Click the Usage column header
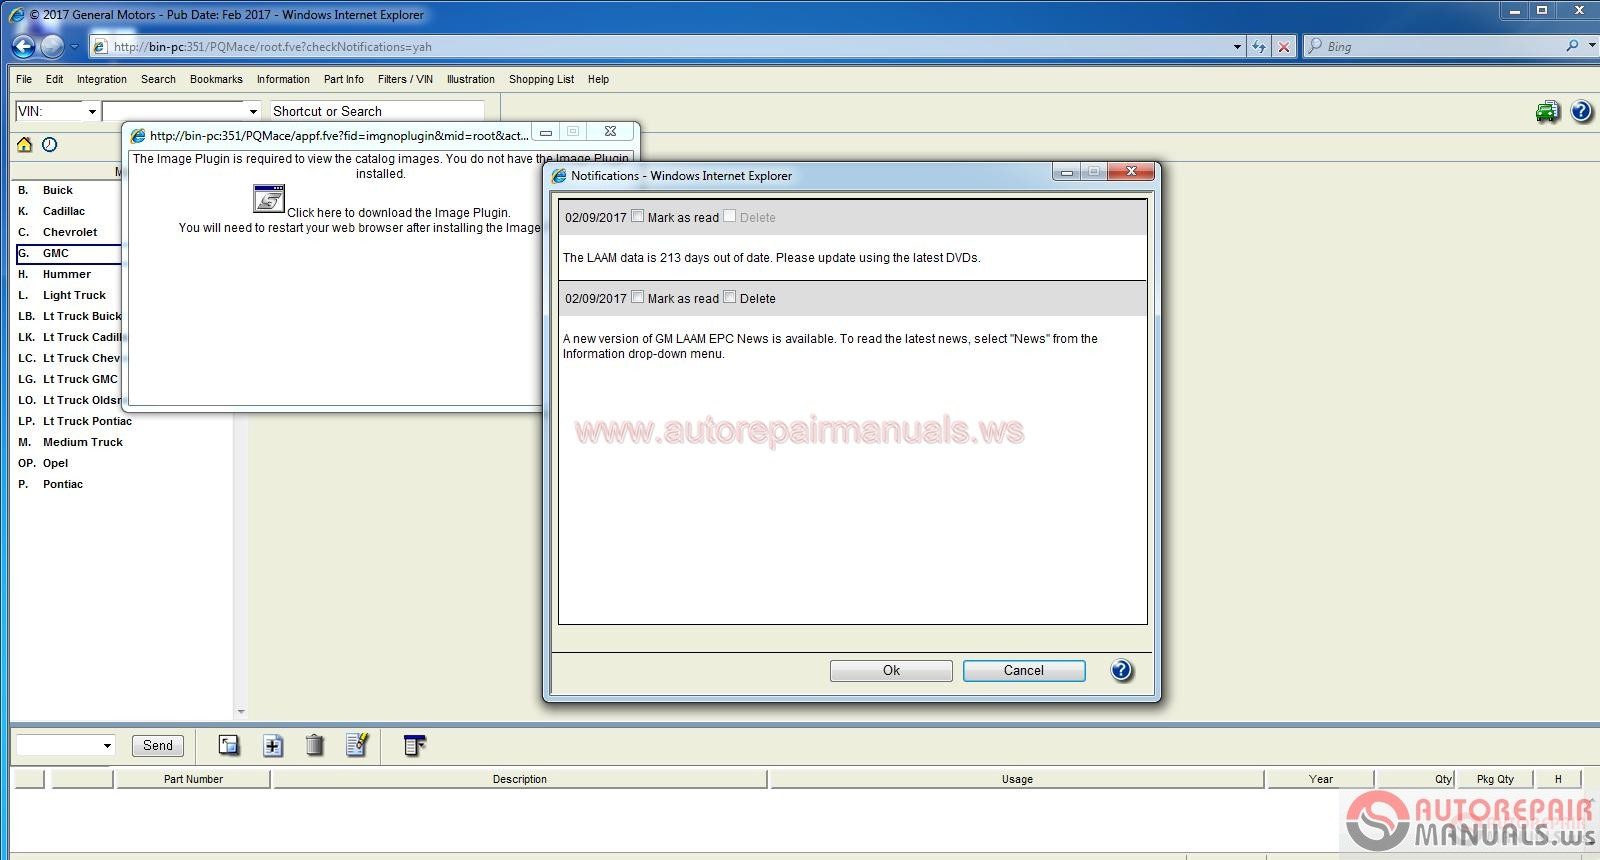The width and height of the screenshot is (1600, 860). (x=1017, y=779)
